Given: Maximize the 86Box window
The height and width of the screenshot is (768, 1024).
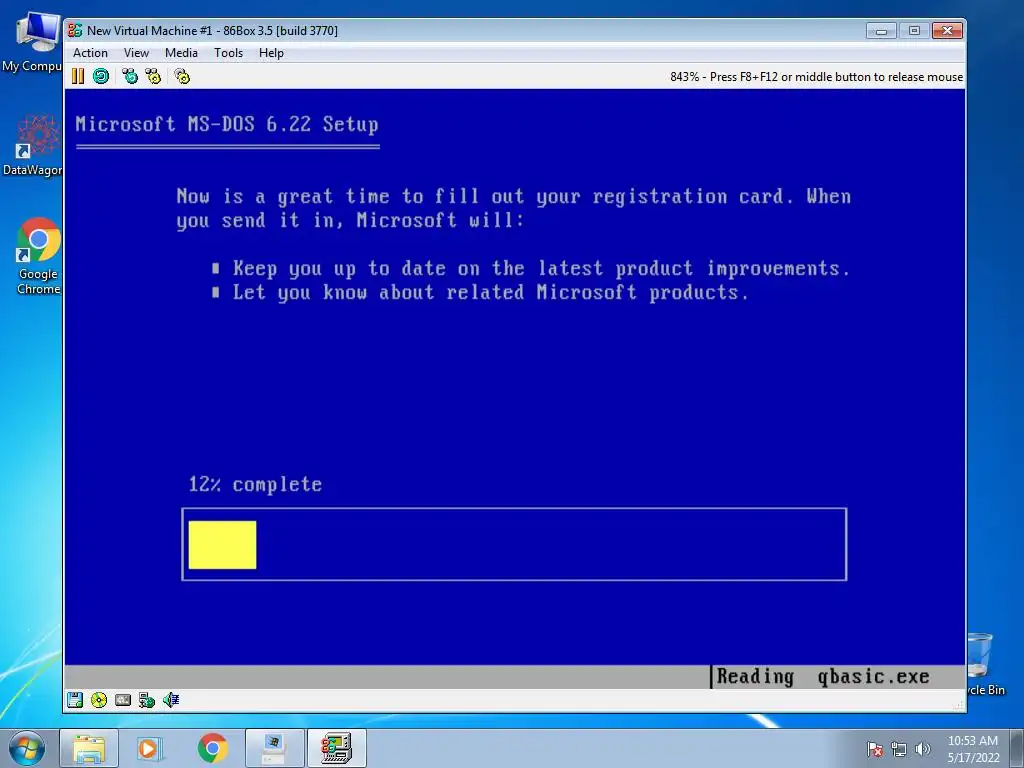Looking at the screenshot, I should pos(914,31).
